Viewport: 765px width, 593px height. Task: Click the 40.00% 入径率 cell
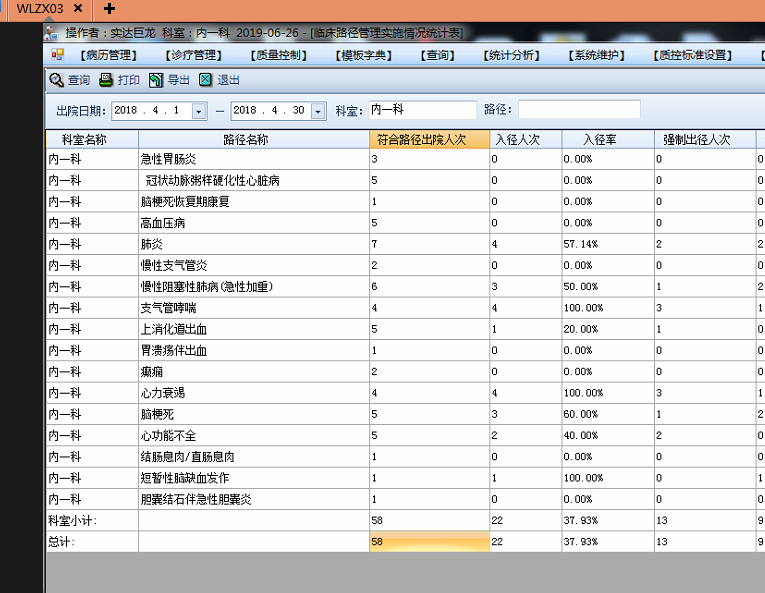point(608,435)
